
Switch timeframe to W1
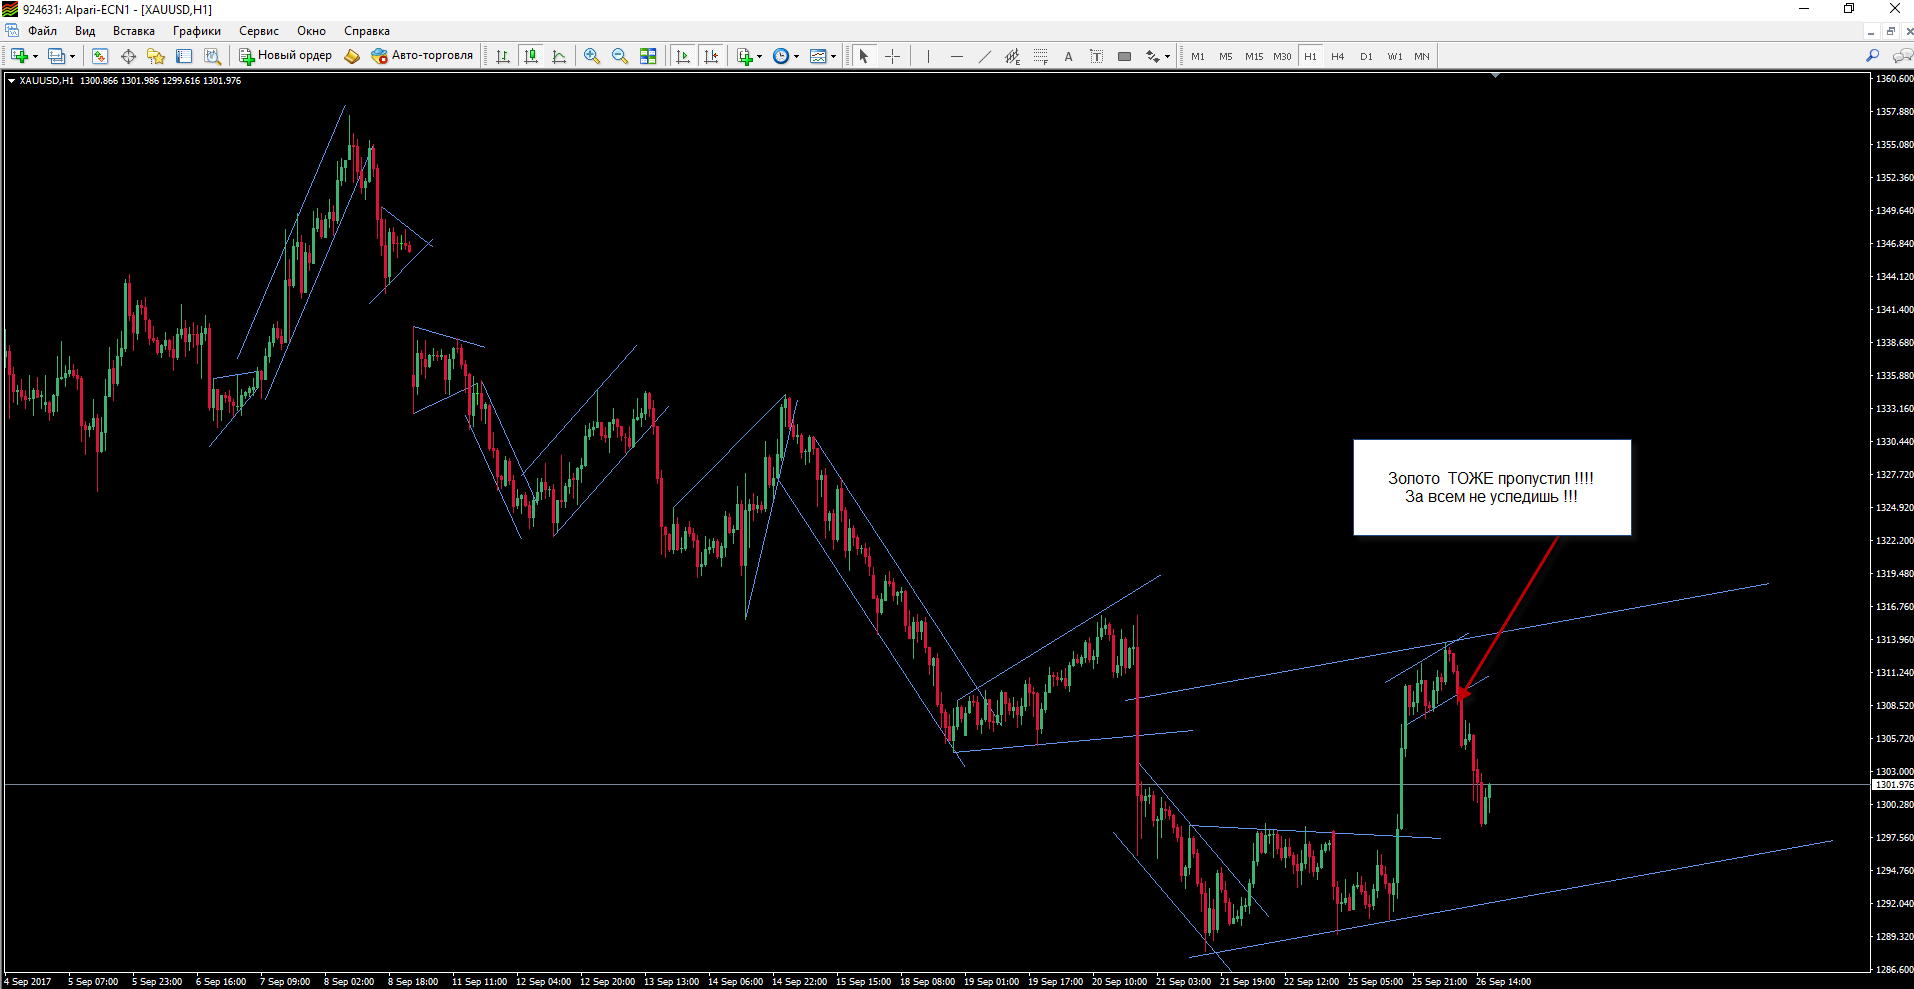tap(1394, 56)
